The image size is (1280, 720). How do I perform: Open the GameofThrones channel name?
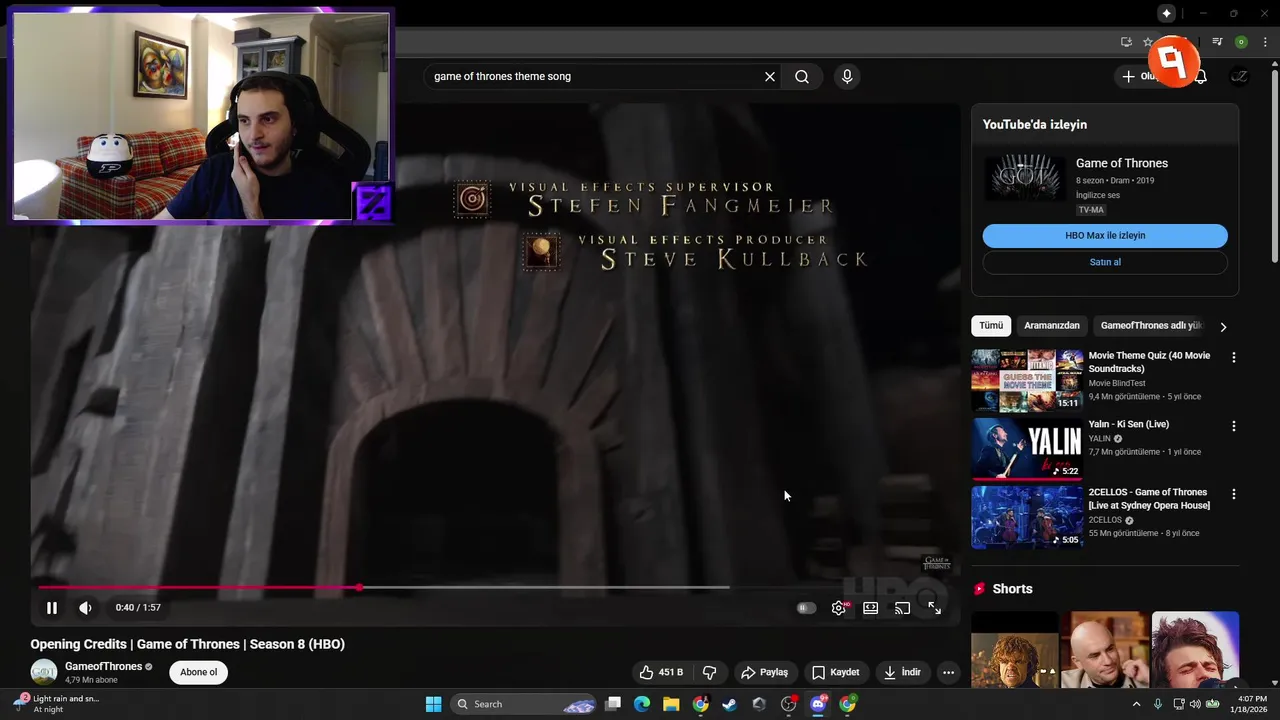pos(104,667)
